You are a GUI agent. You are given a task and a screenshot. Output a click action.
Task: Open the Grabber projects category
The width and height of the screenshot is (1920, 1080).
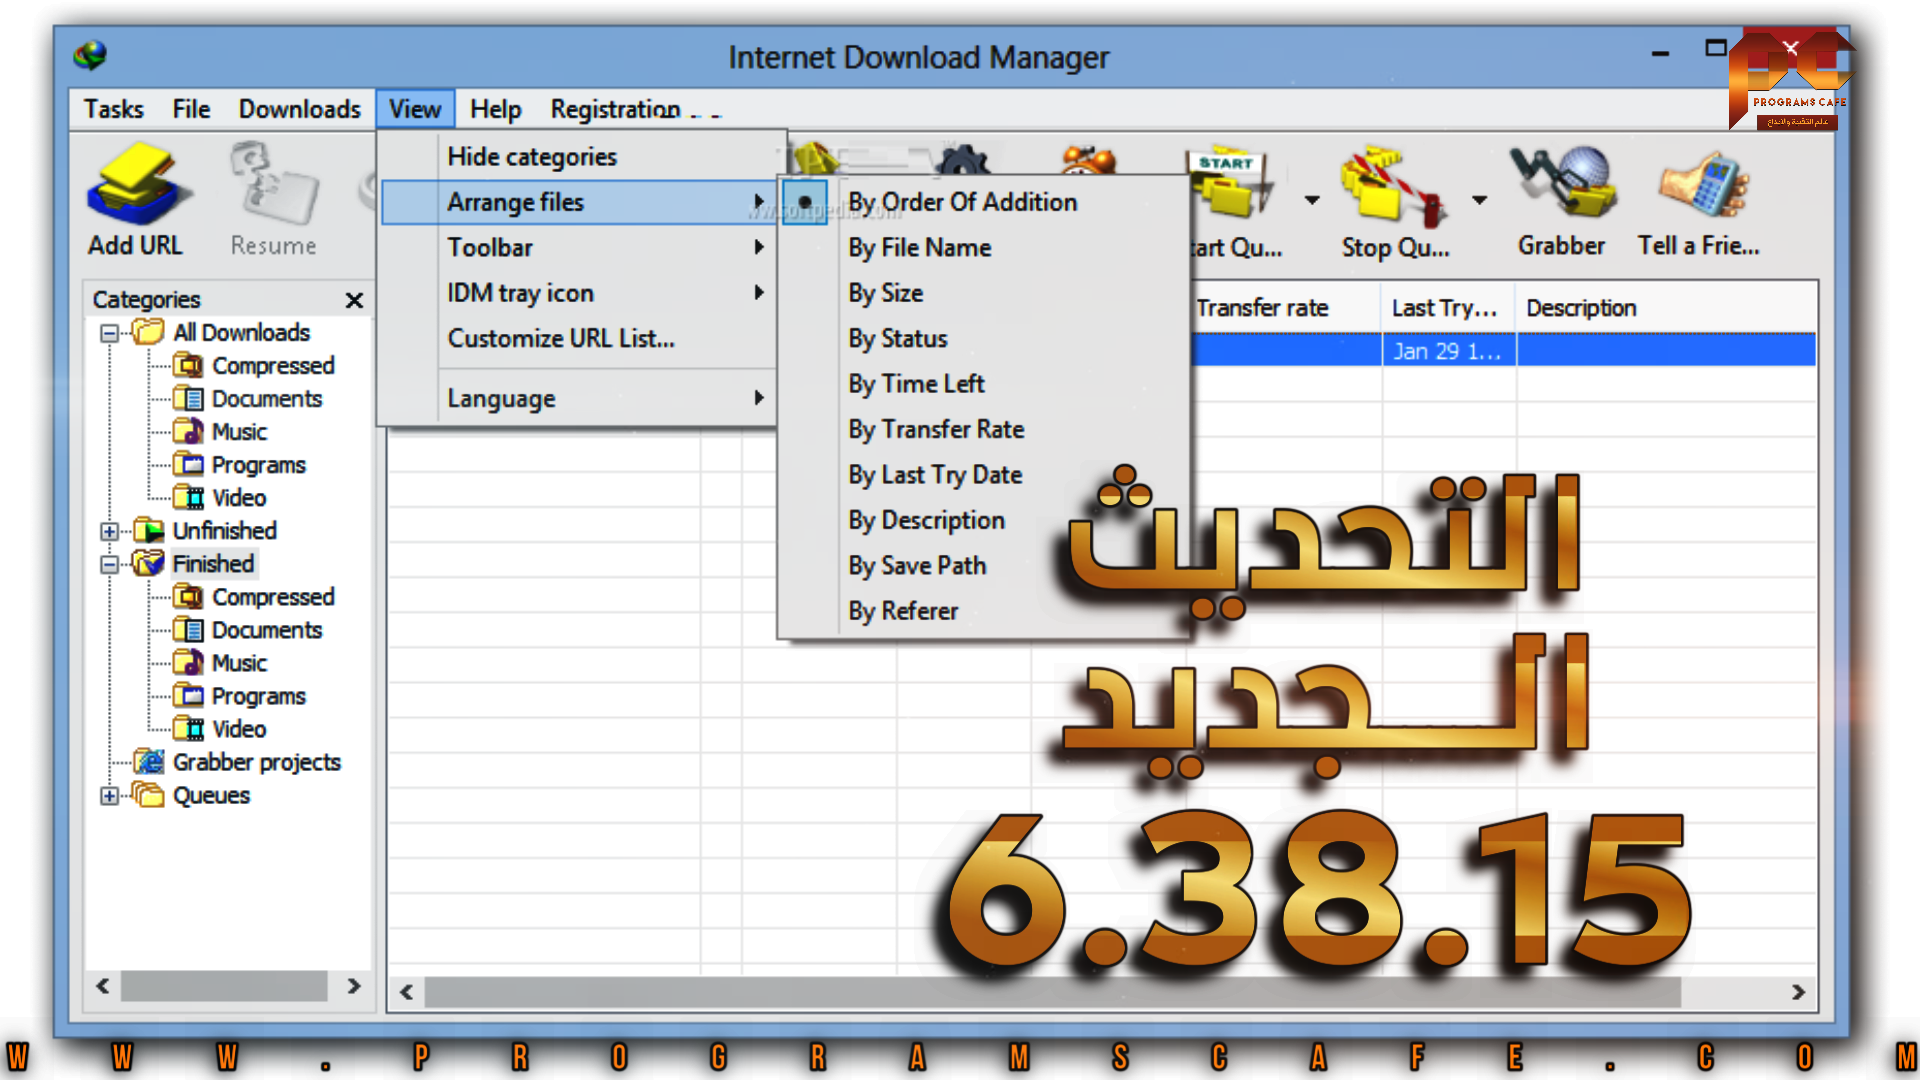coord(256,762)
